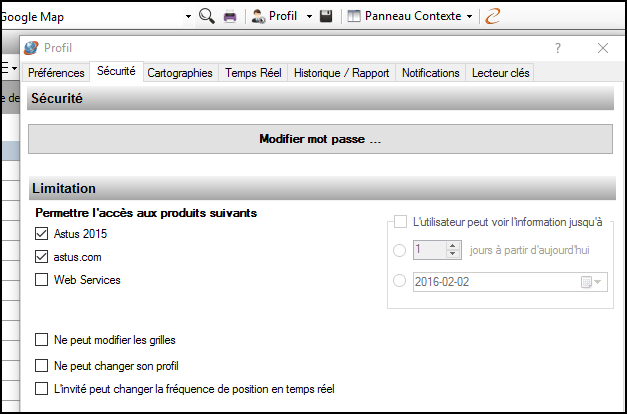This screenshot has height=414, width=627.
Task: Click the orange swirl icon in toolbar
Action: [492, 16]
